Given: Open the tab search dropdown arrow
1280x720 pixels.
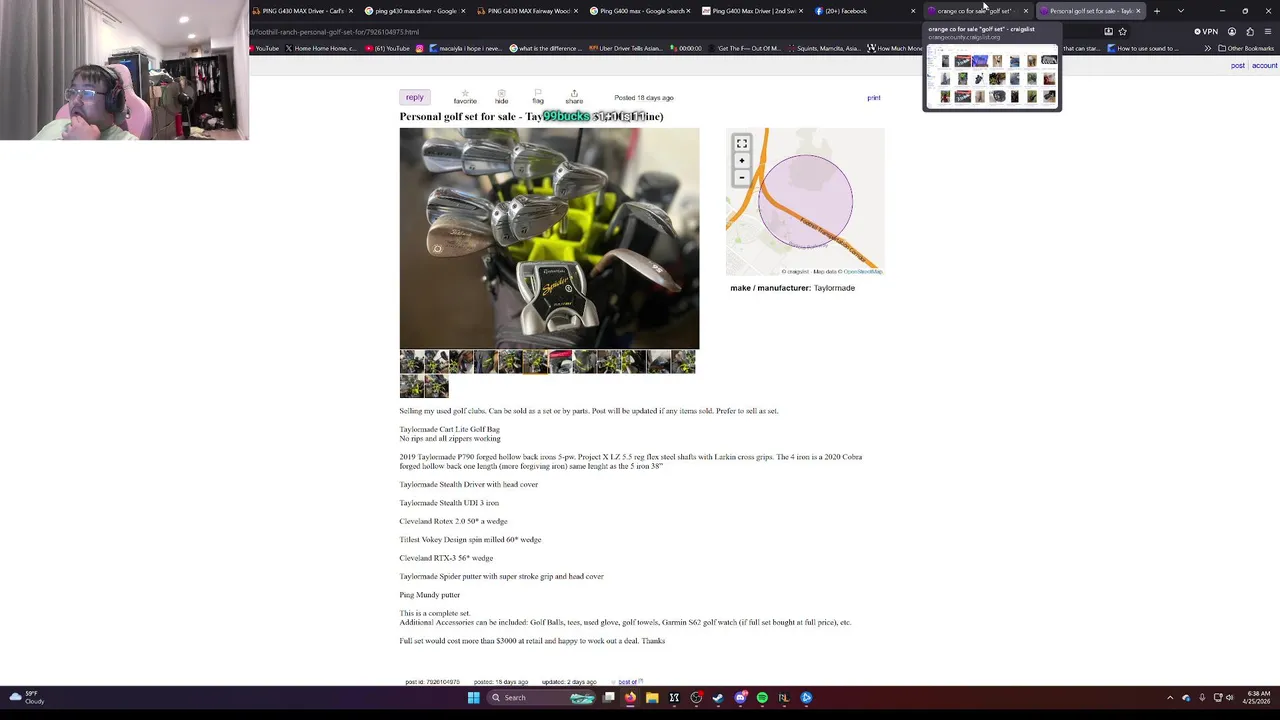Looking at the screenshot, I should (x=1180, y=11).
